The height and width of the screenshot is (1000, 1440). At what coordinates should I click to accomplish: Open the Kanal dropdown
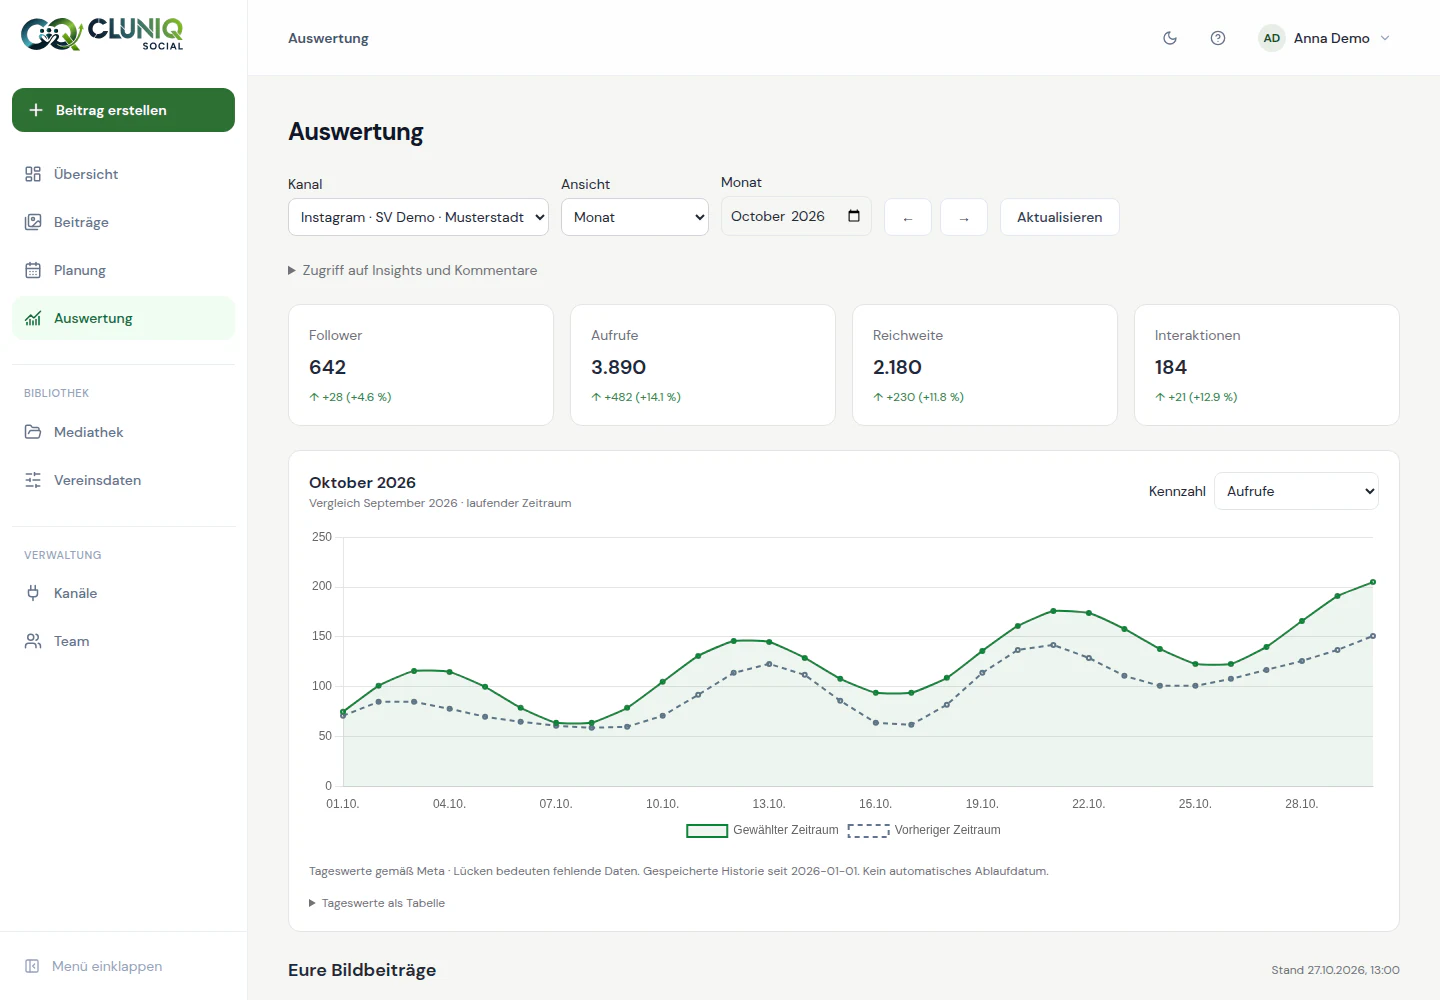pos(418,217)
